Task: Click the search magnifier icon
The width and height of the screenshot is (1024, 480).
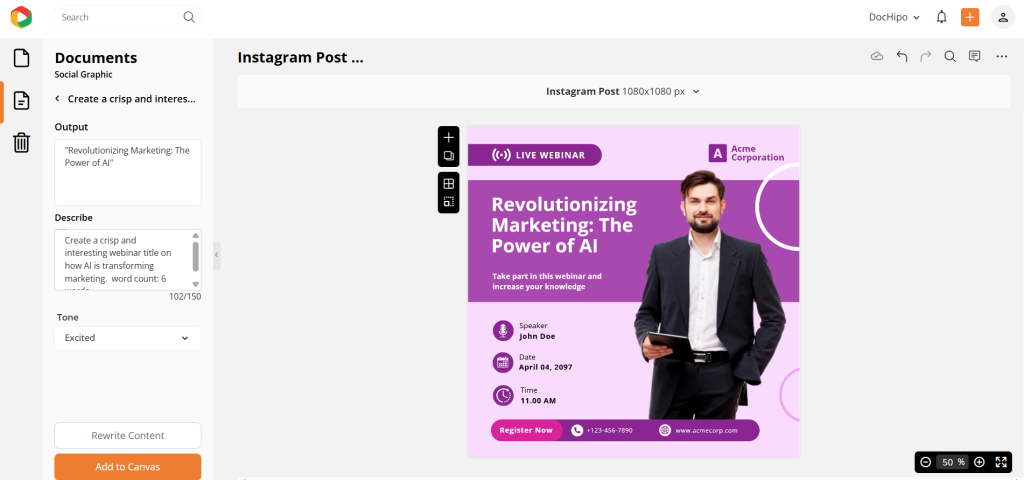Action: pyautogui.click(x=189, y=17)
